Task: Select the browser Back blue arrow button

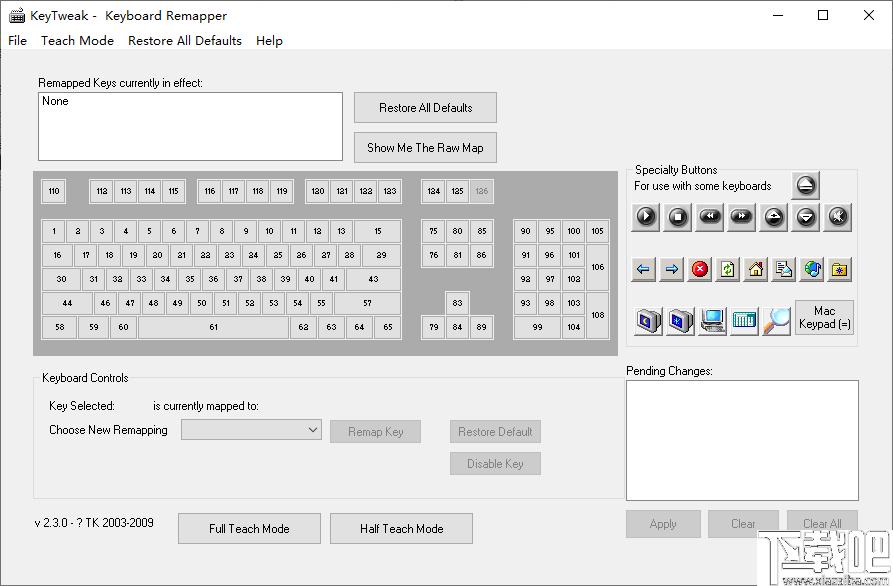Action: click(x=644, y=269)
